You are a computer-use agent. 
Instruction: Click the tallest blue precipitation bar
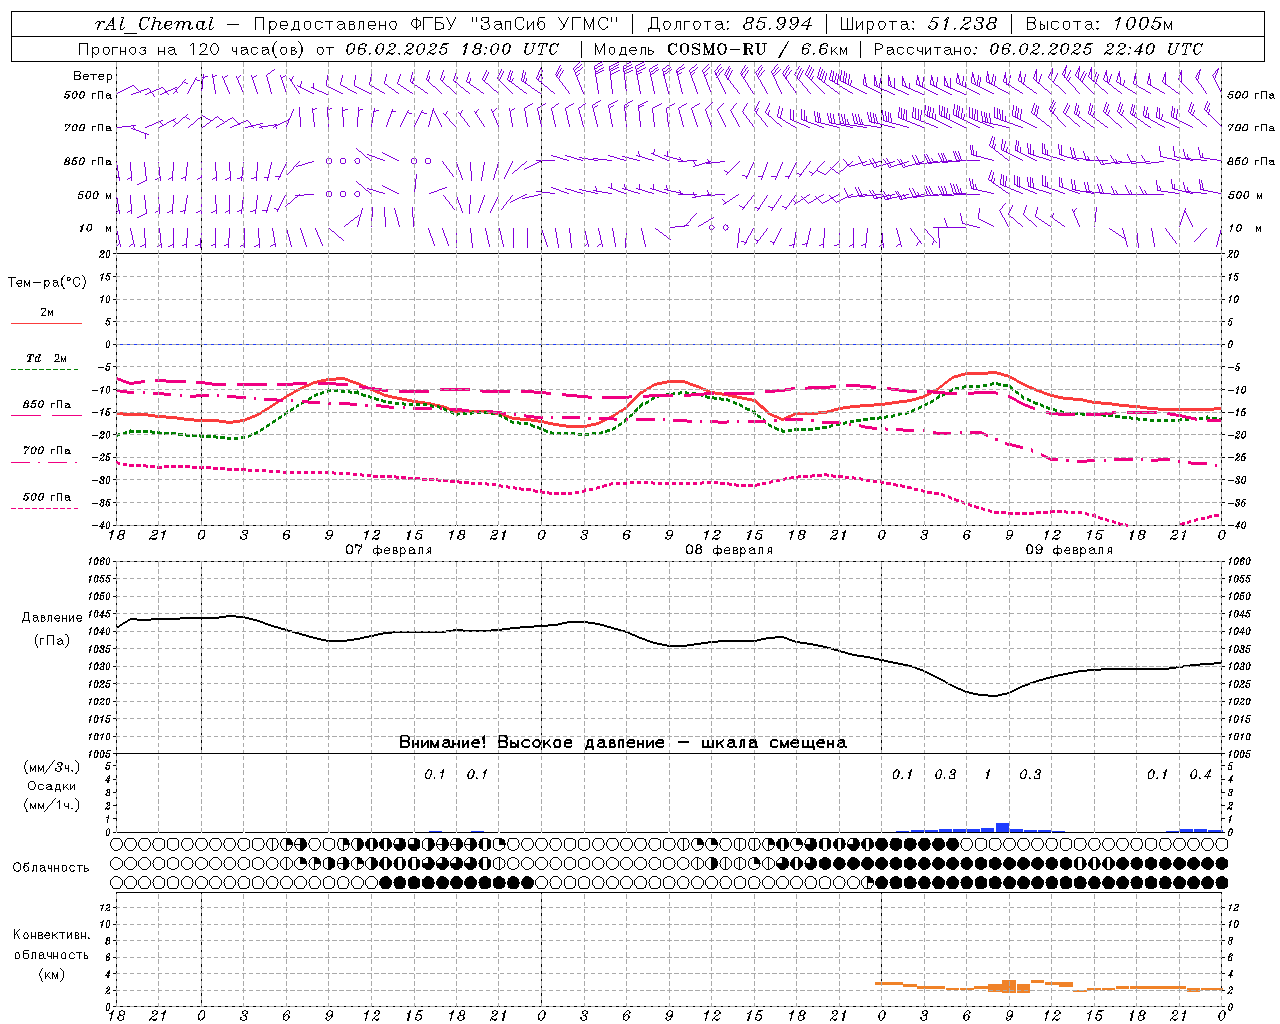pos(1002,827)
